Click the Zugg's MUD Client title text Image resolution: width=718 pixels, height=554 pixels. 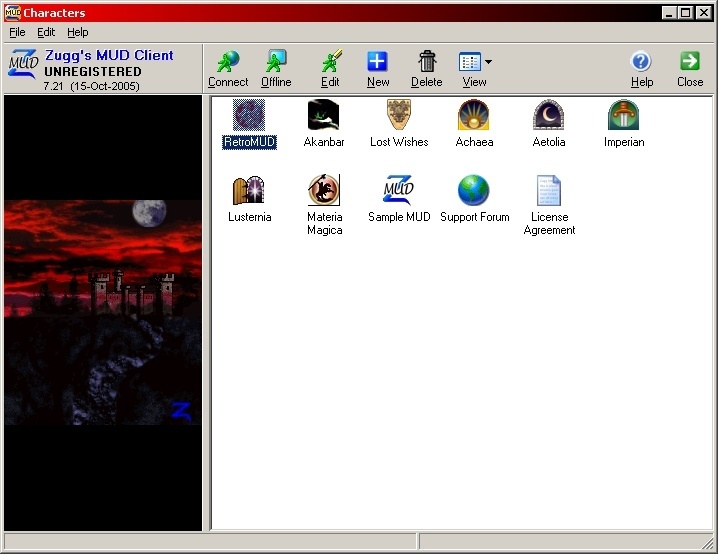(x=109, y=55)
